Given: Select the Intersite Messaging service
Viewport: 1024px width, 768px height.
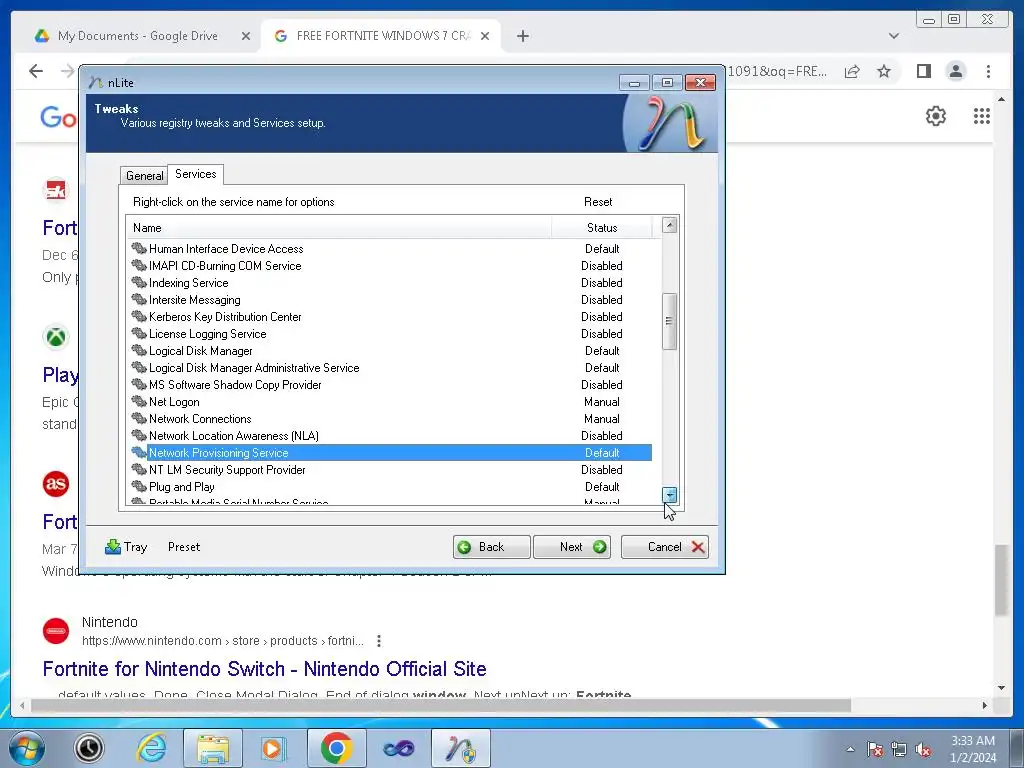Looking at the screenshot, I should [x=391, y=300].
